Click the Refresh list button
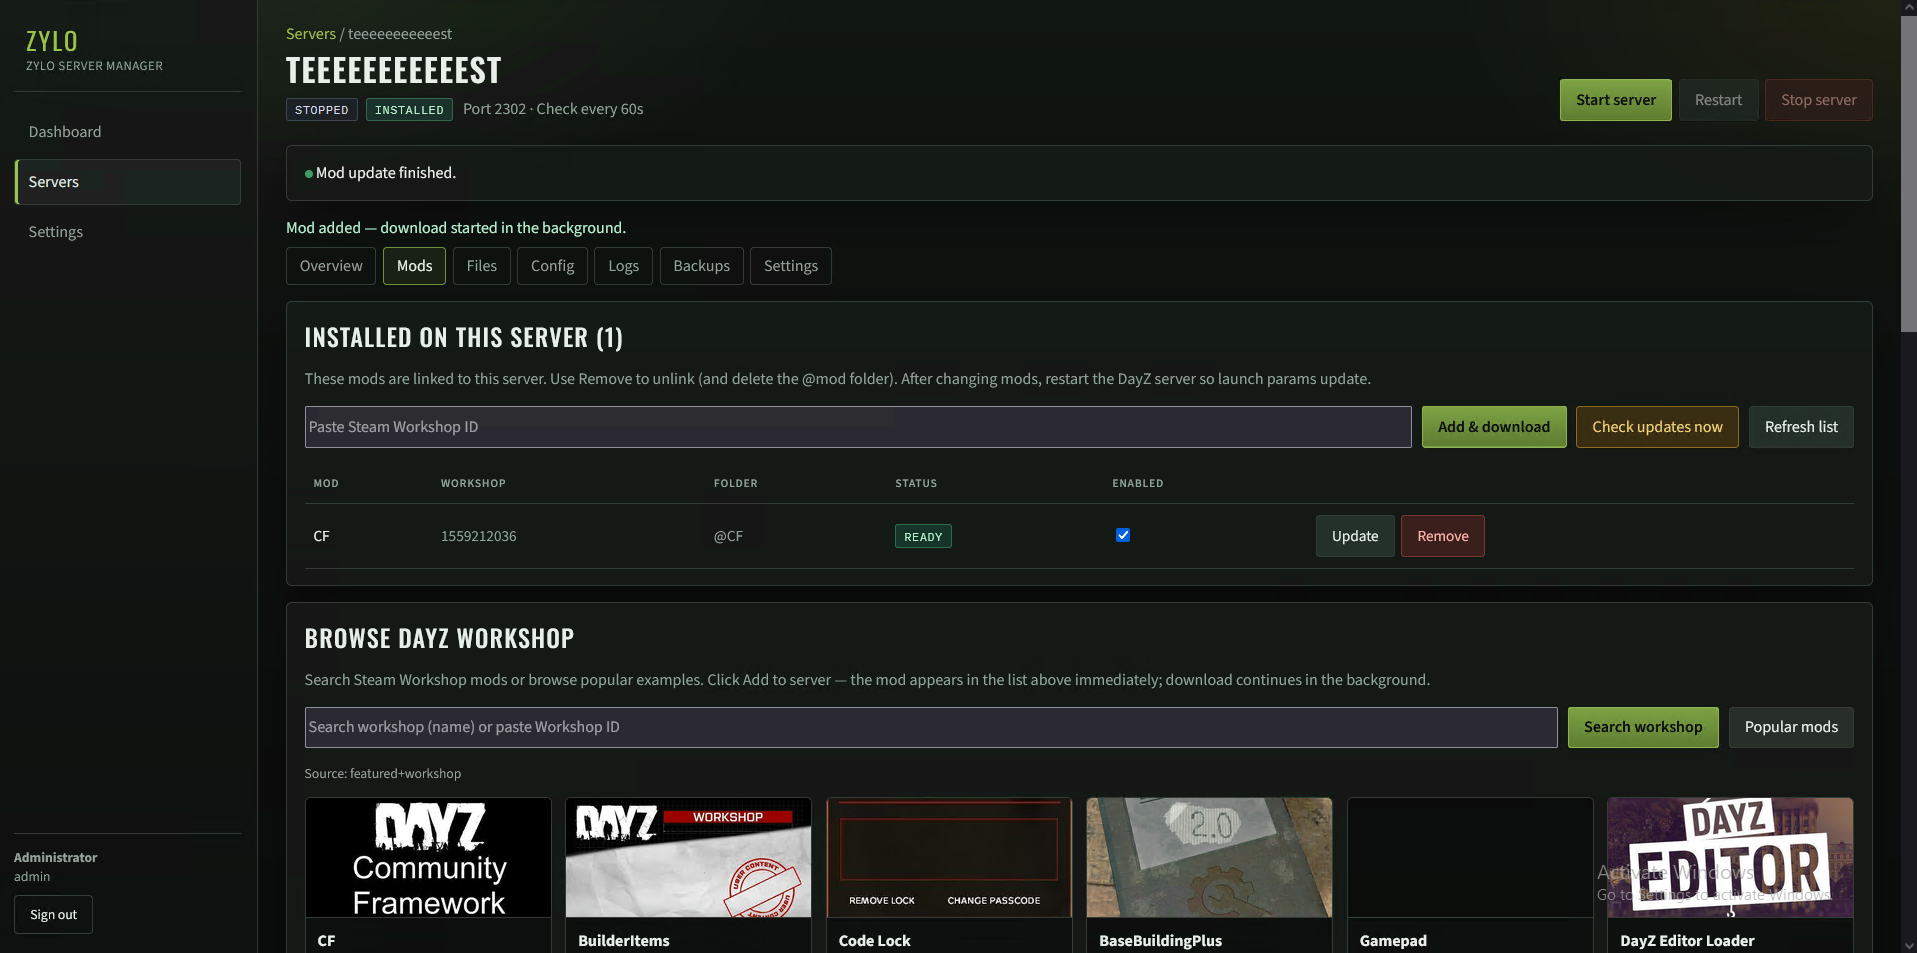 1801,427
